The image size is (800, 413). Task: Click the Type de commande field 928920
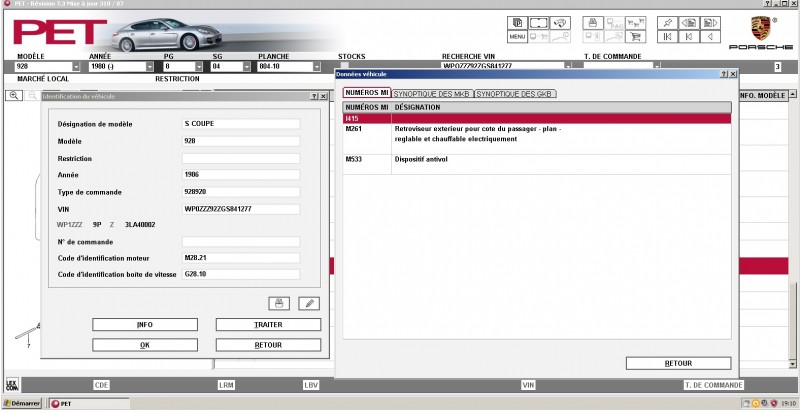point(241,192)
